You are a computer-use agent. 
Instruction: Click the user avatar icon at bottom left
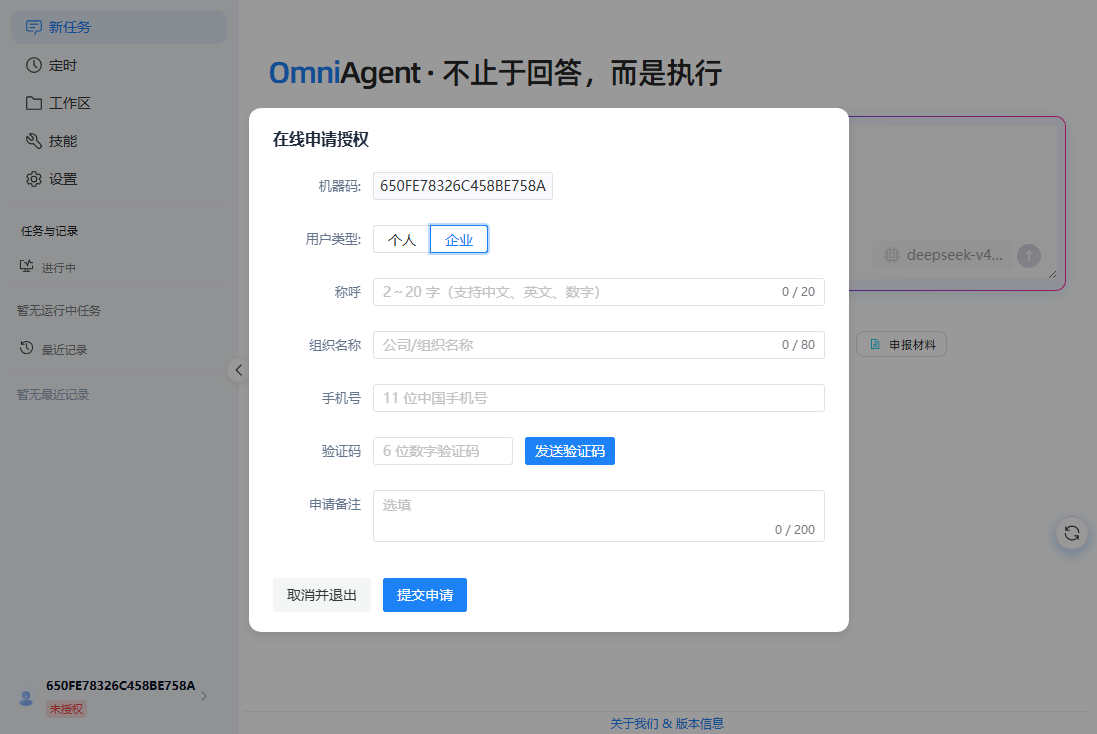click(26, 698)
